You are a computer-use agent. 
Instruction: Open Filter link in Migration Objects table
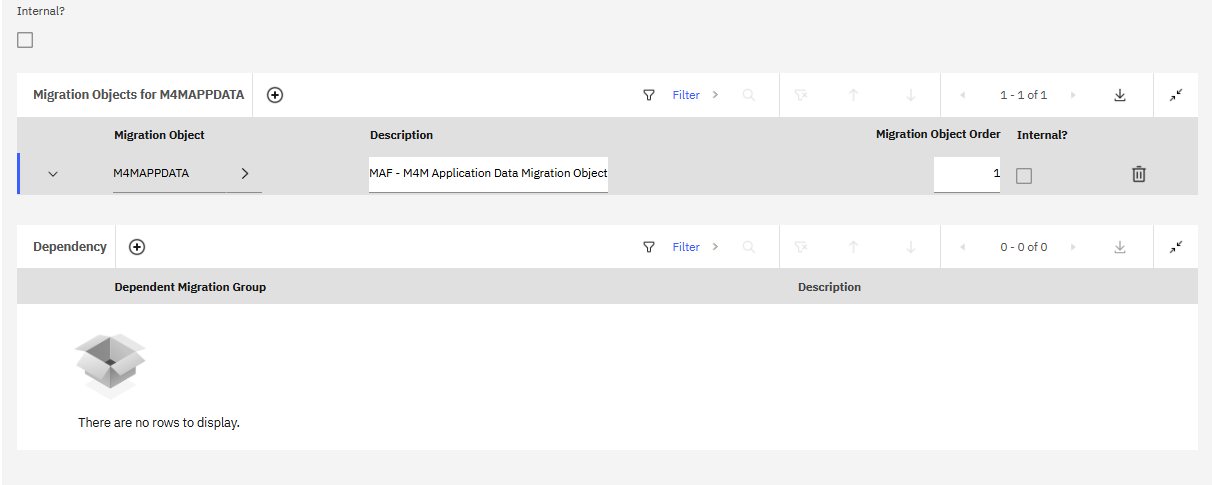coord(686,95)
